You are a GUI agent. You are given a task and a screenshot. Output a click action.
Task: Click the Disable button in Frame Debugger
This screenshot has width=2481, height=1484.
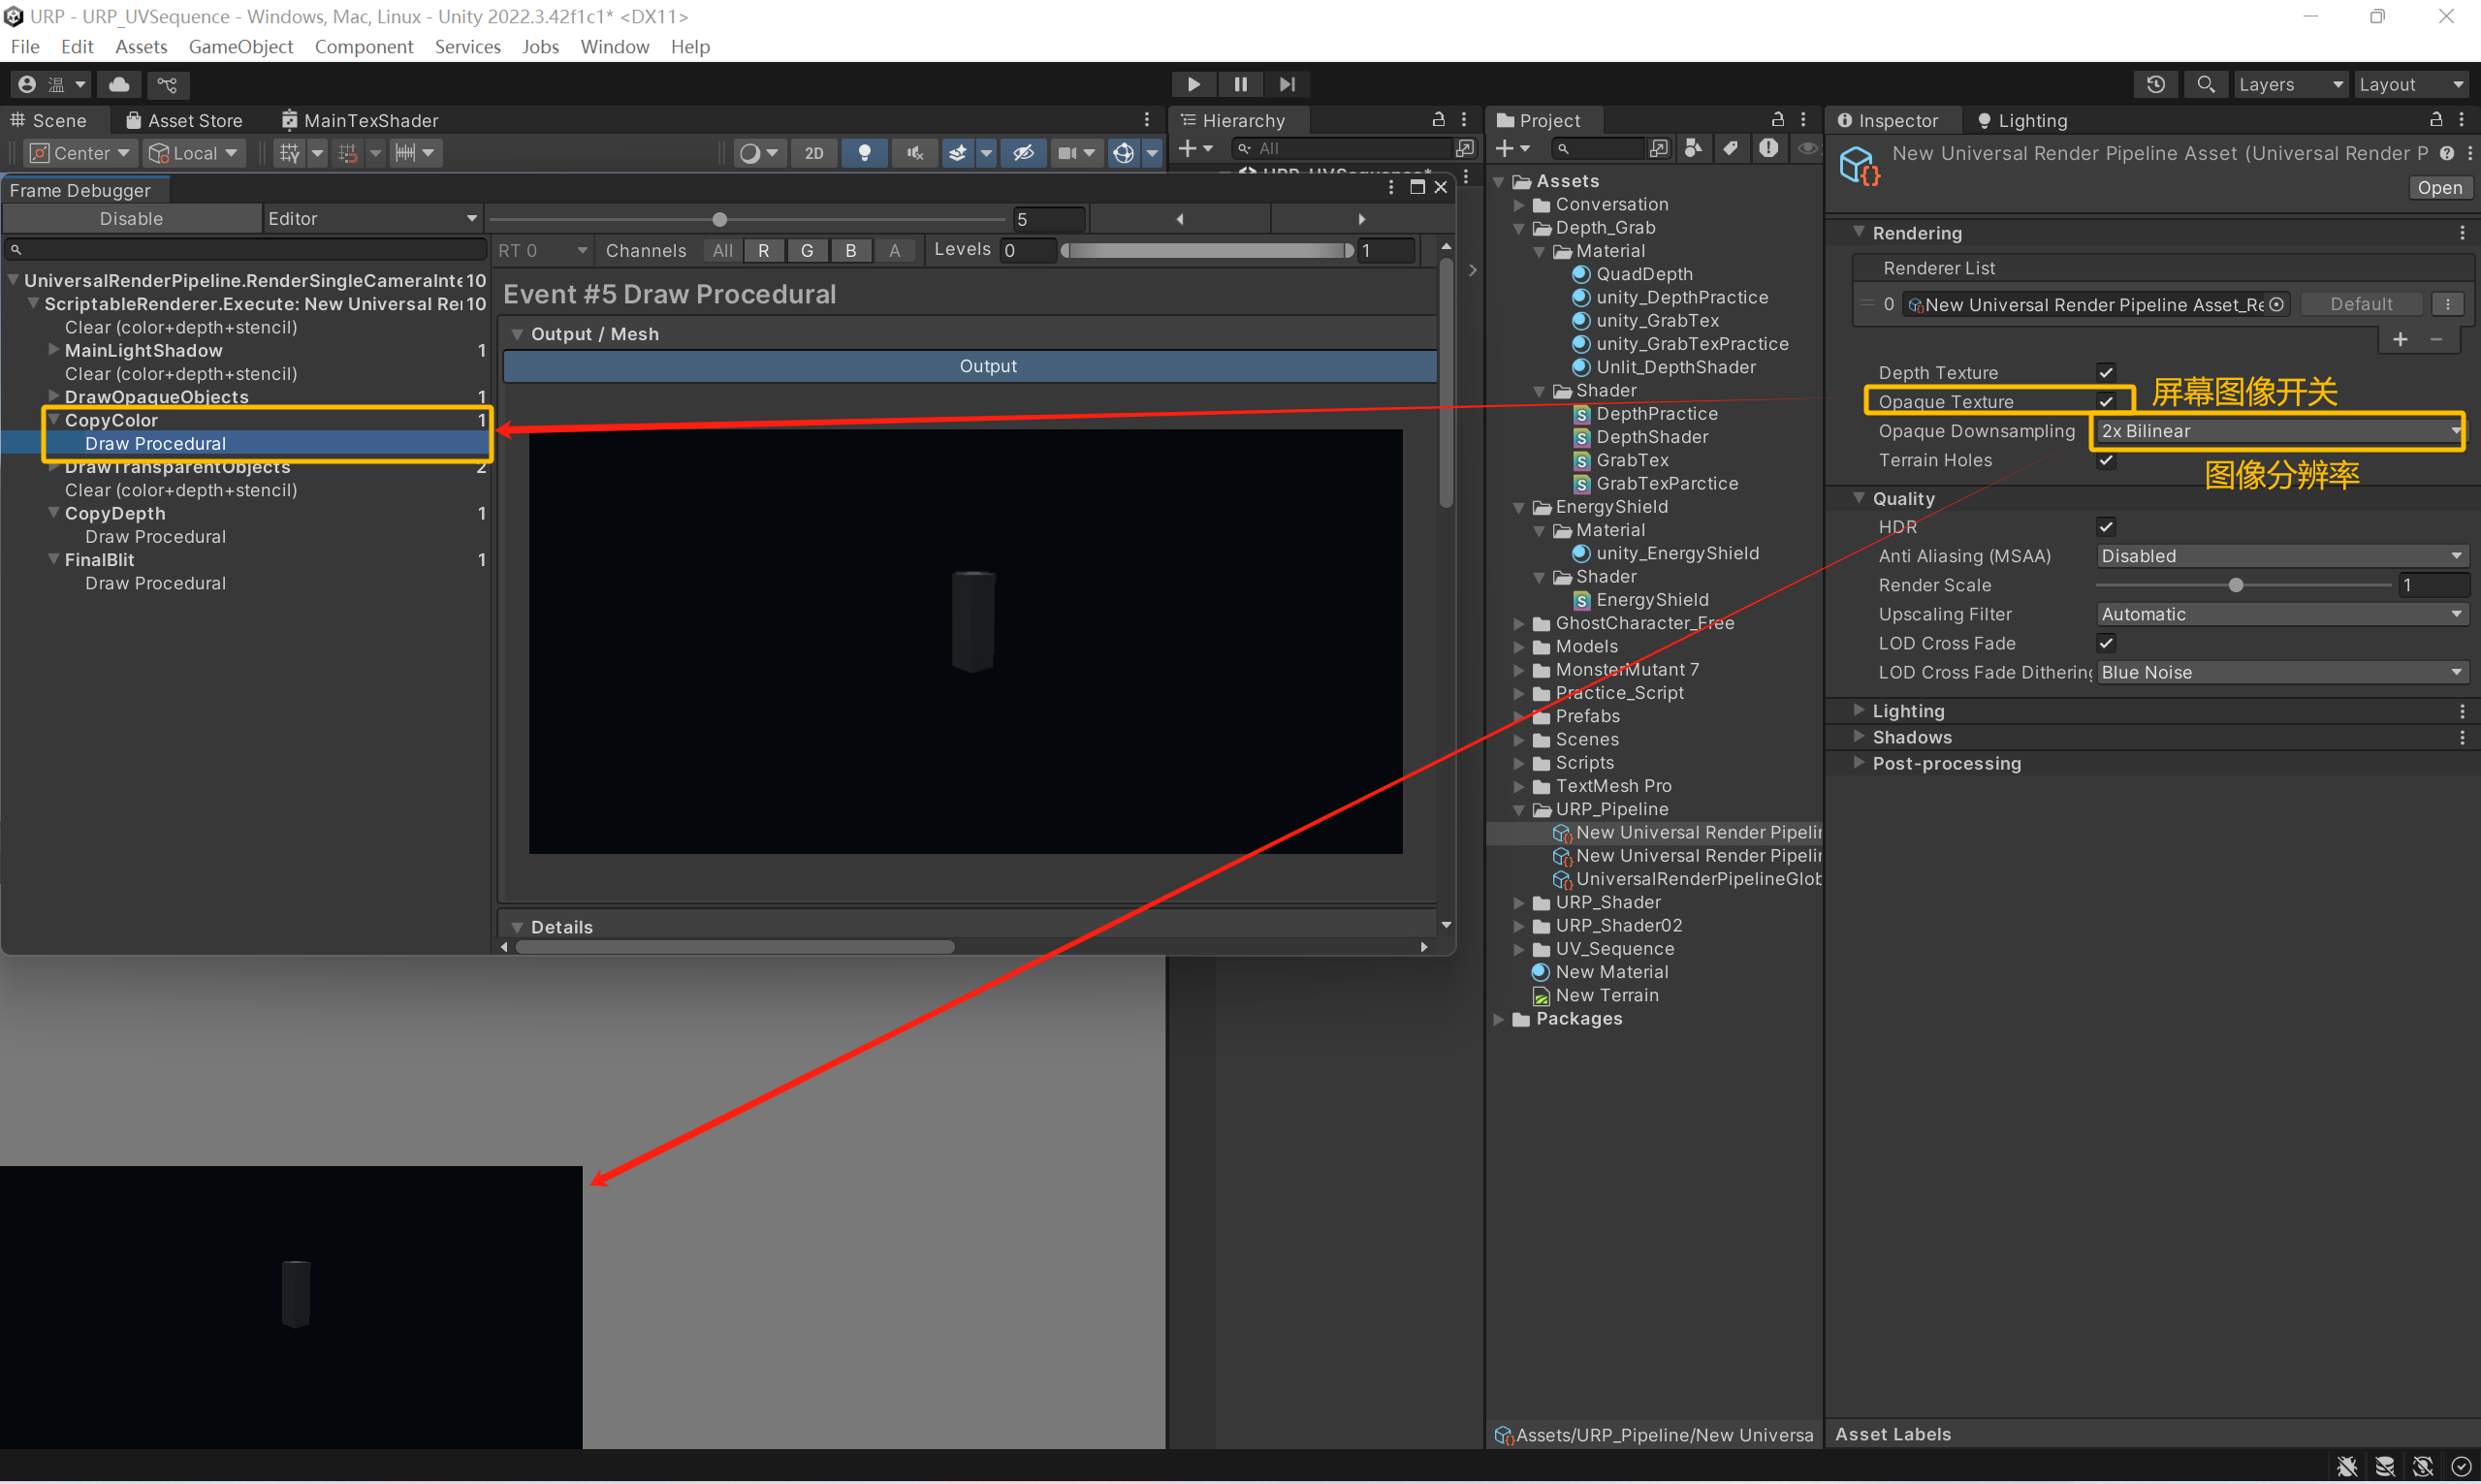click(x=131, y=218)
